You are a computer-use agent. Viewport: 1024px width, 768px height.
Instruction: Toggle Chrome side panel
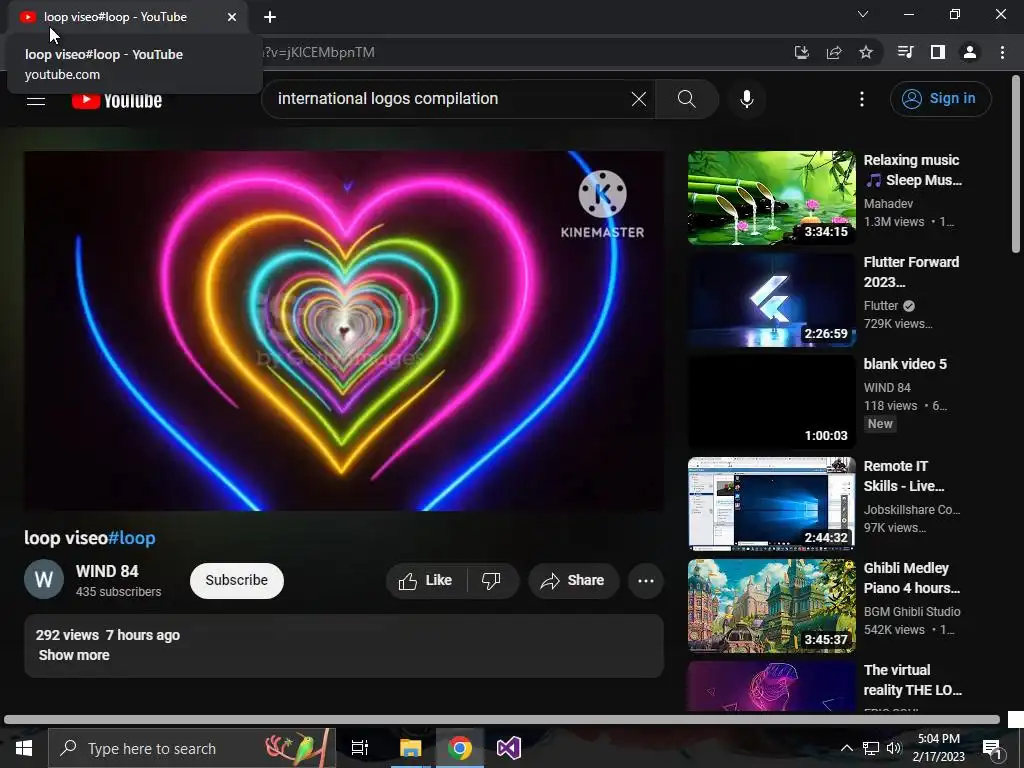coord(938,52)
